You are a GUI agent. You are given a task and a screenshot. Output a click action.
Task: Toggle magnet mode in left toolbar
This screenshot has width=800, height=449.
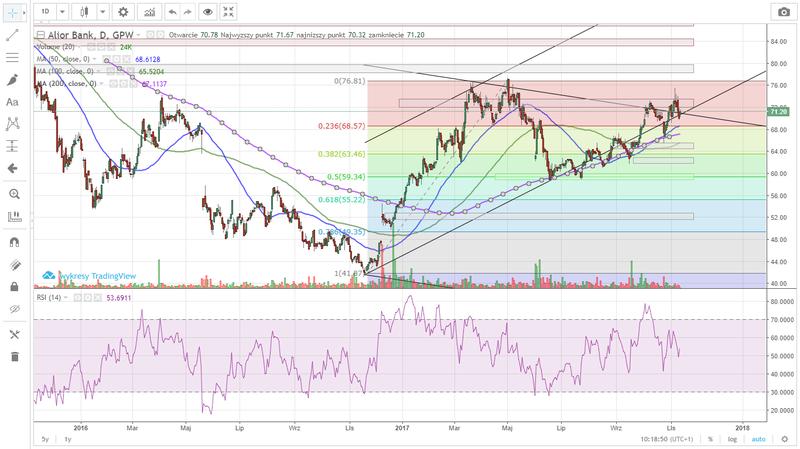tap(14, 241)
